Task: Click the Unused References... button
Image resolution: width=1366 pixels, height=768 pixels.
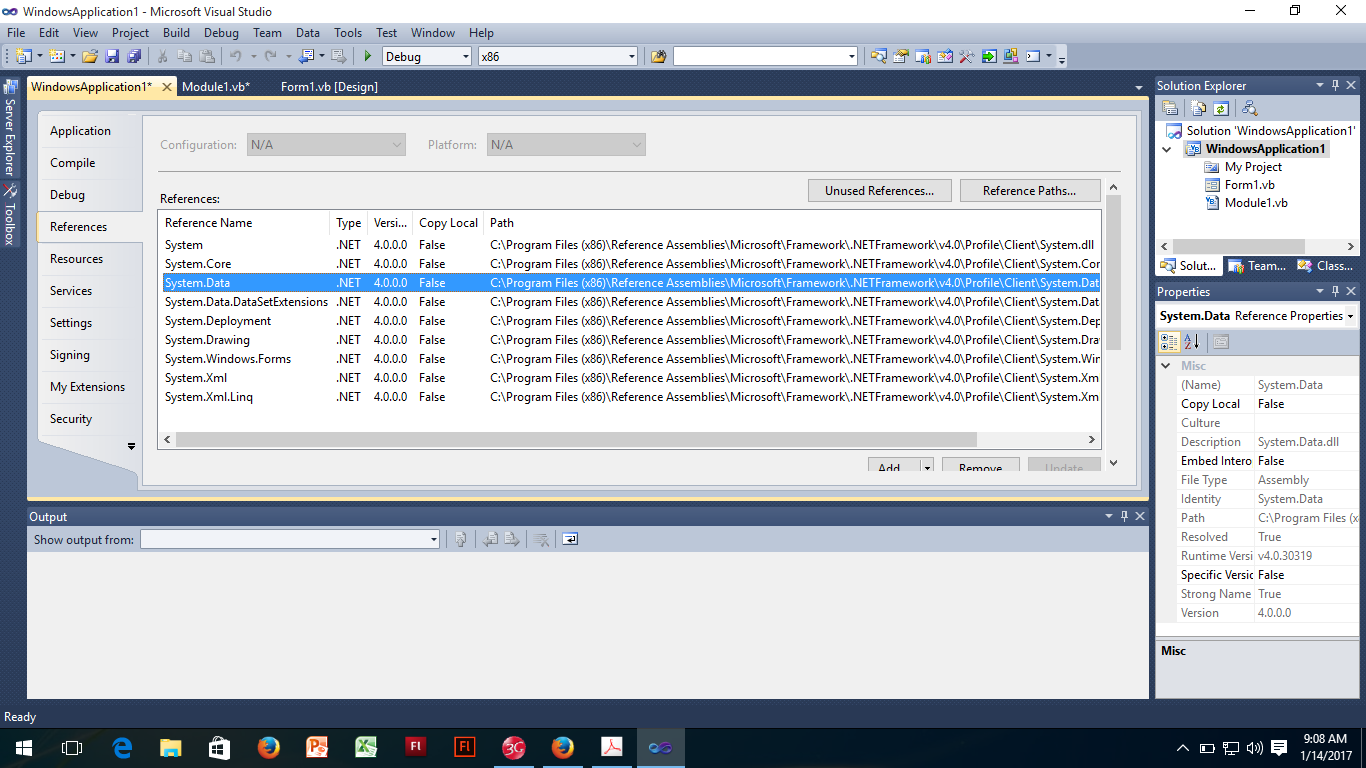Action: click(879, 191)
